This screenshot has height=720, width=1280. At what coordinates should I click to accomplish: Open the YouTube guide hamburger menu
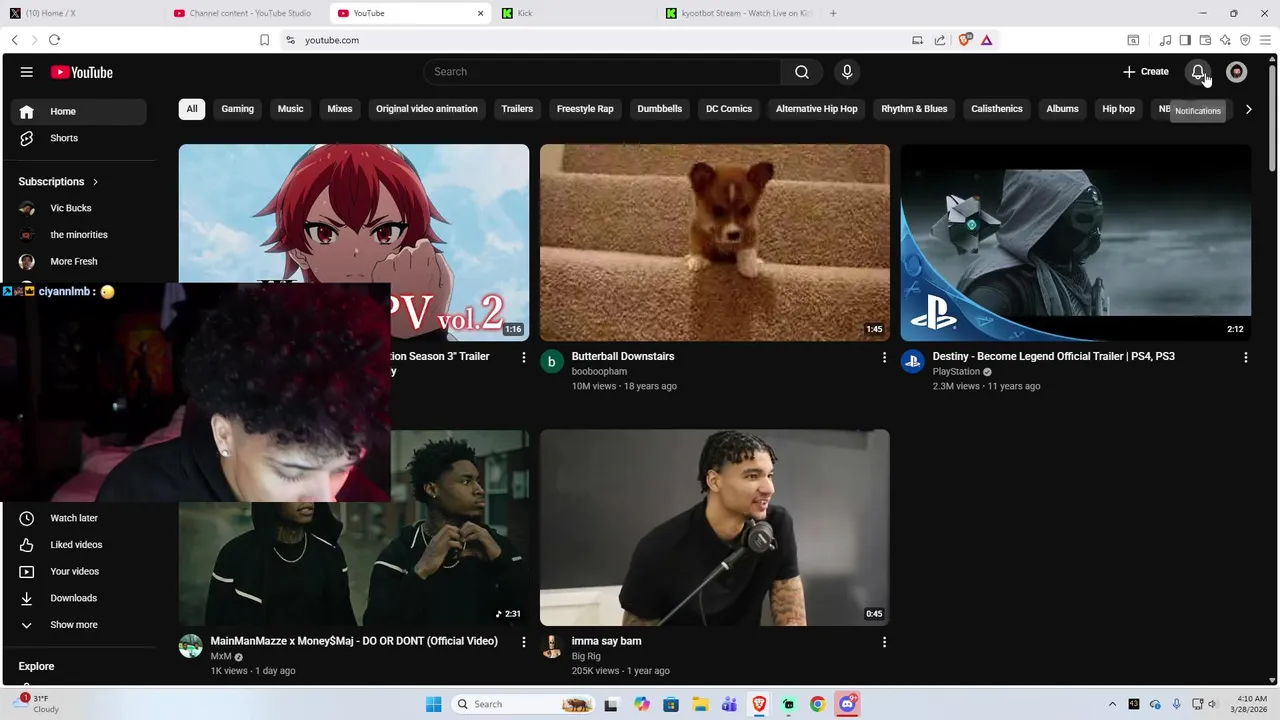(x=27, y=72)
